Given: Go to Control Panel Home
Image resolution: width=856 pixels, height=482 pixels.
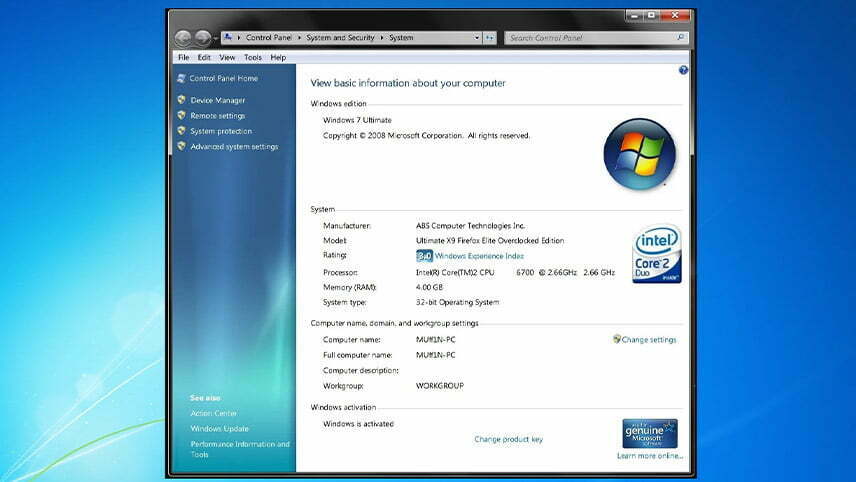Looking at the screenshot, I should pyautogui.click(x=223, y=79).
